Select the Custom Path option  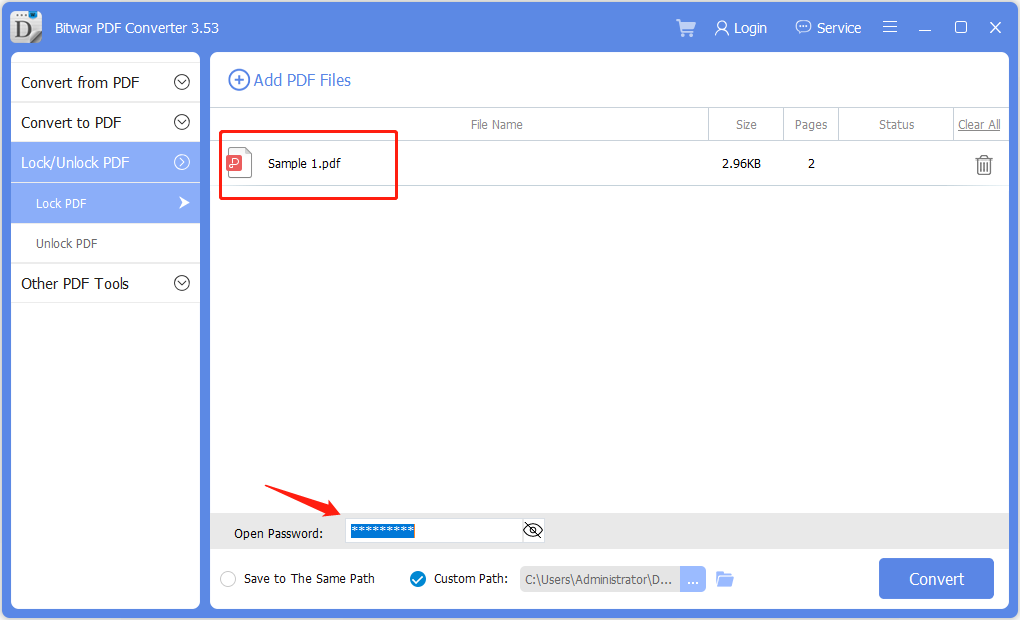coord(418,579)
